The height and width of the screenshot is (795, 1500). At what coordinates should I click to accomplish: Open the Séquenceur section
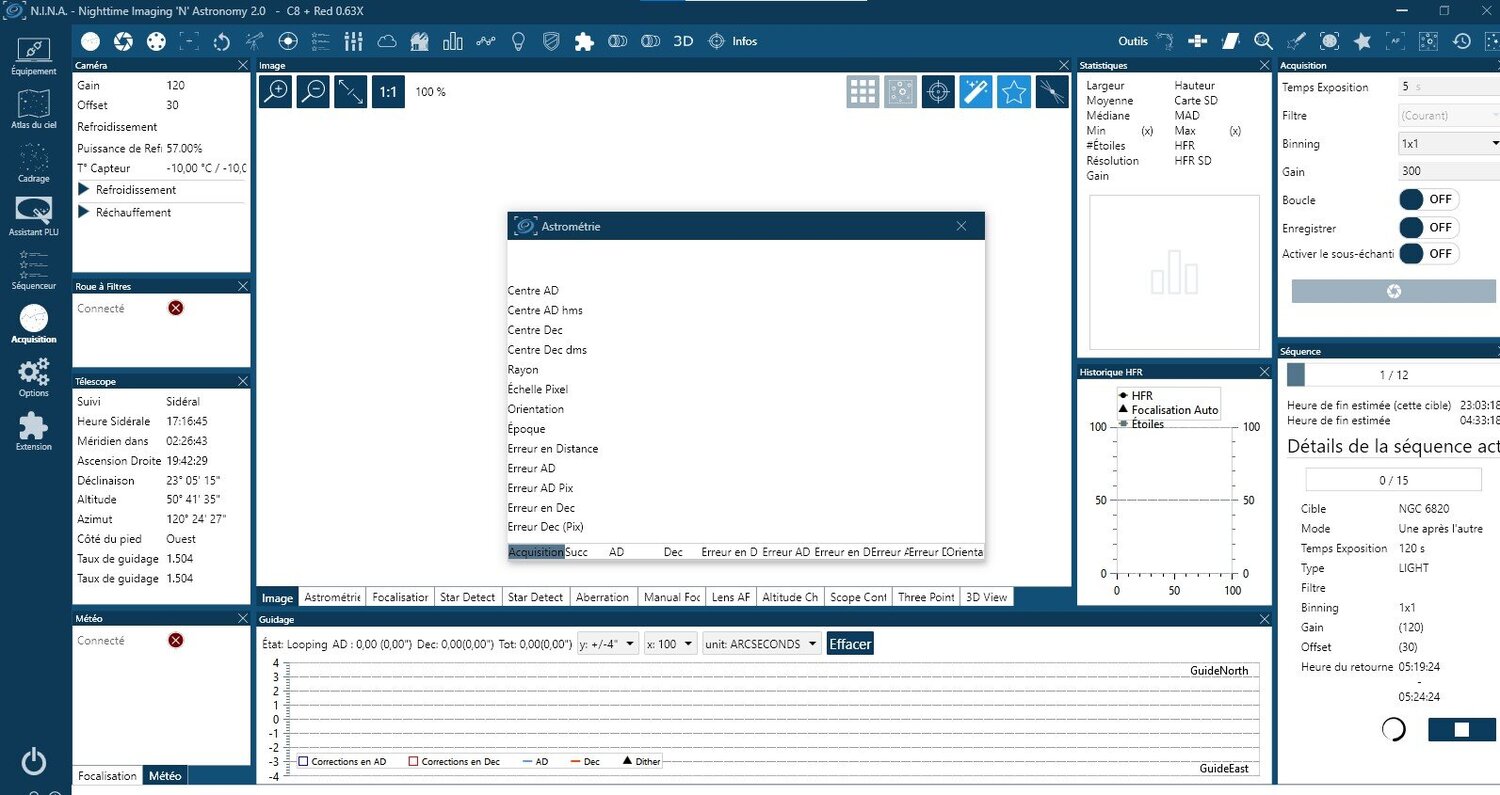coord(34,271)
